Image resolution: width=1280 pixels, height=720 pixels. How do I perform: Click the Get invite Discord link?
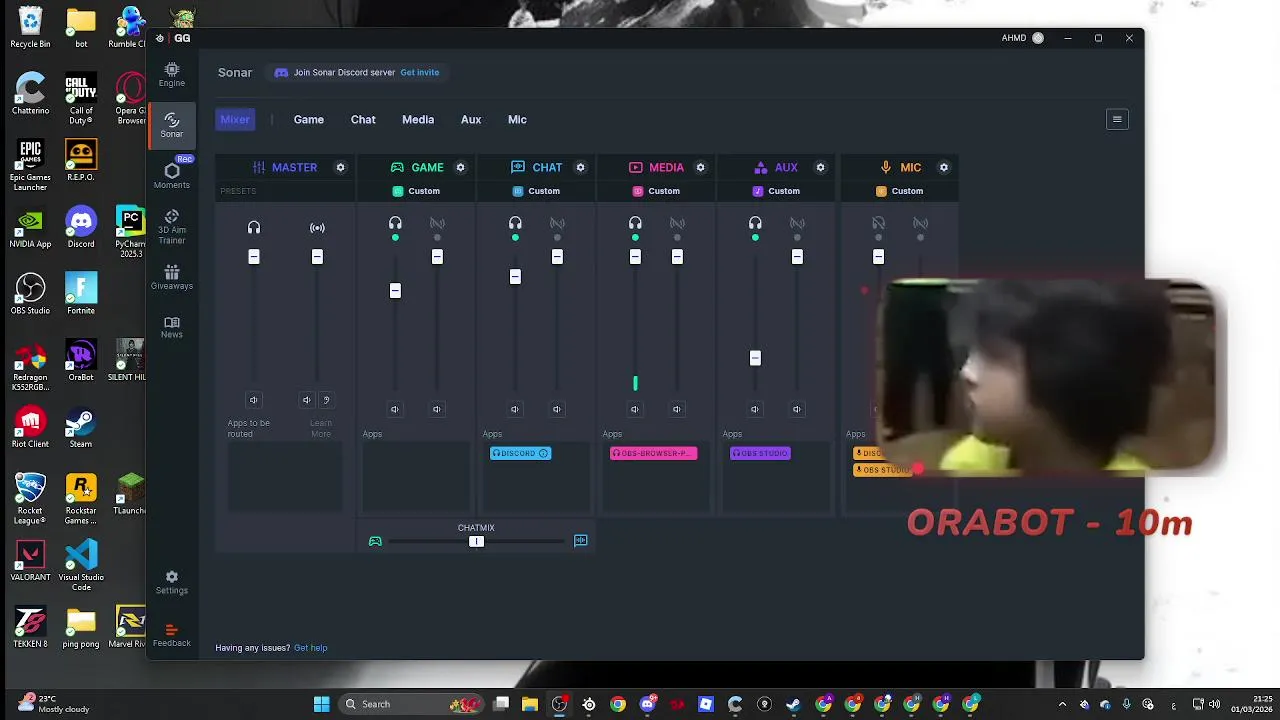pyautogui.click(x=420, y=72)
